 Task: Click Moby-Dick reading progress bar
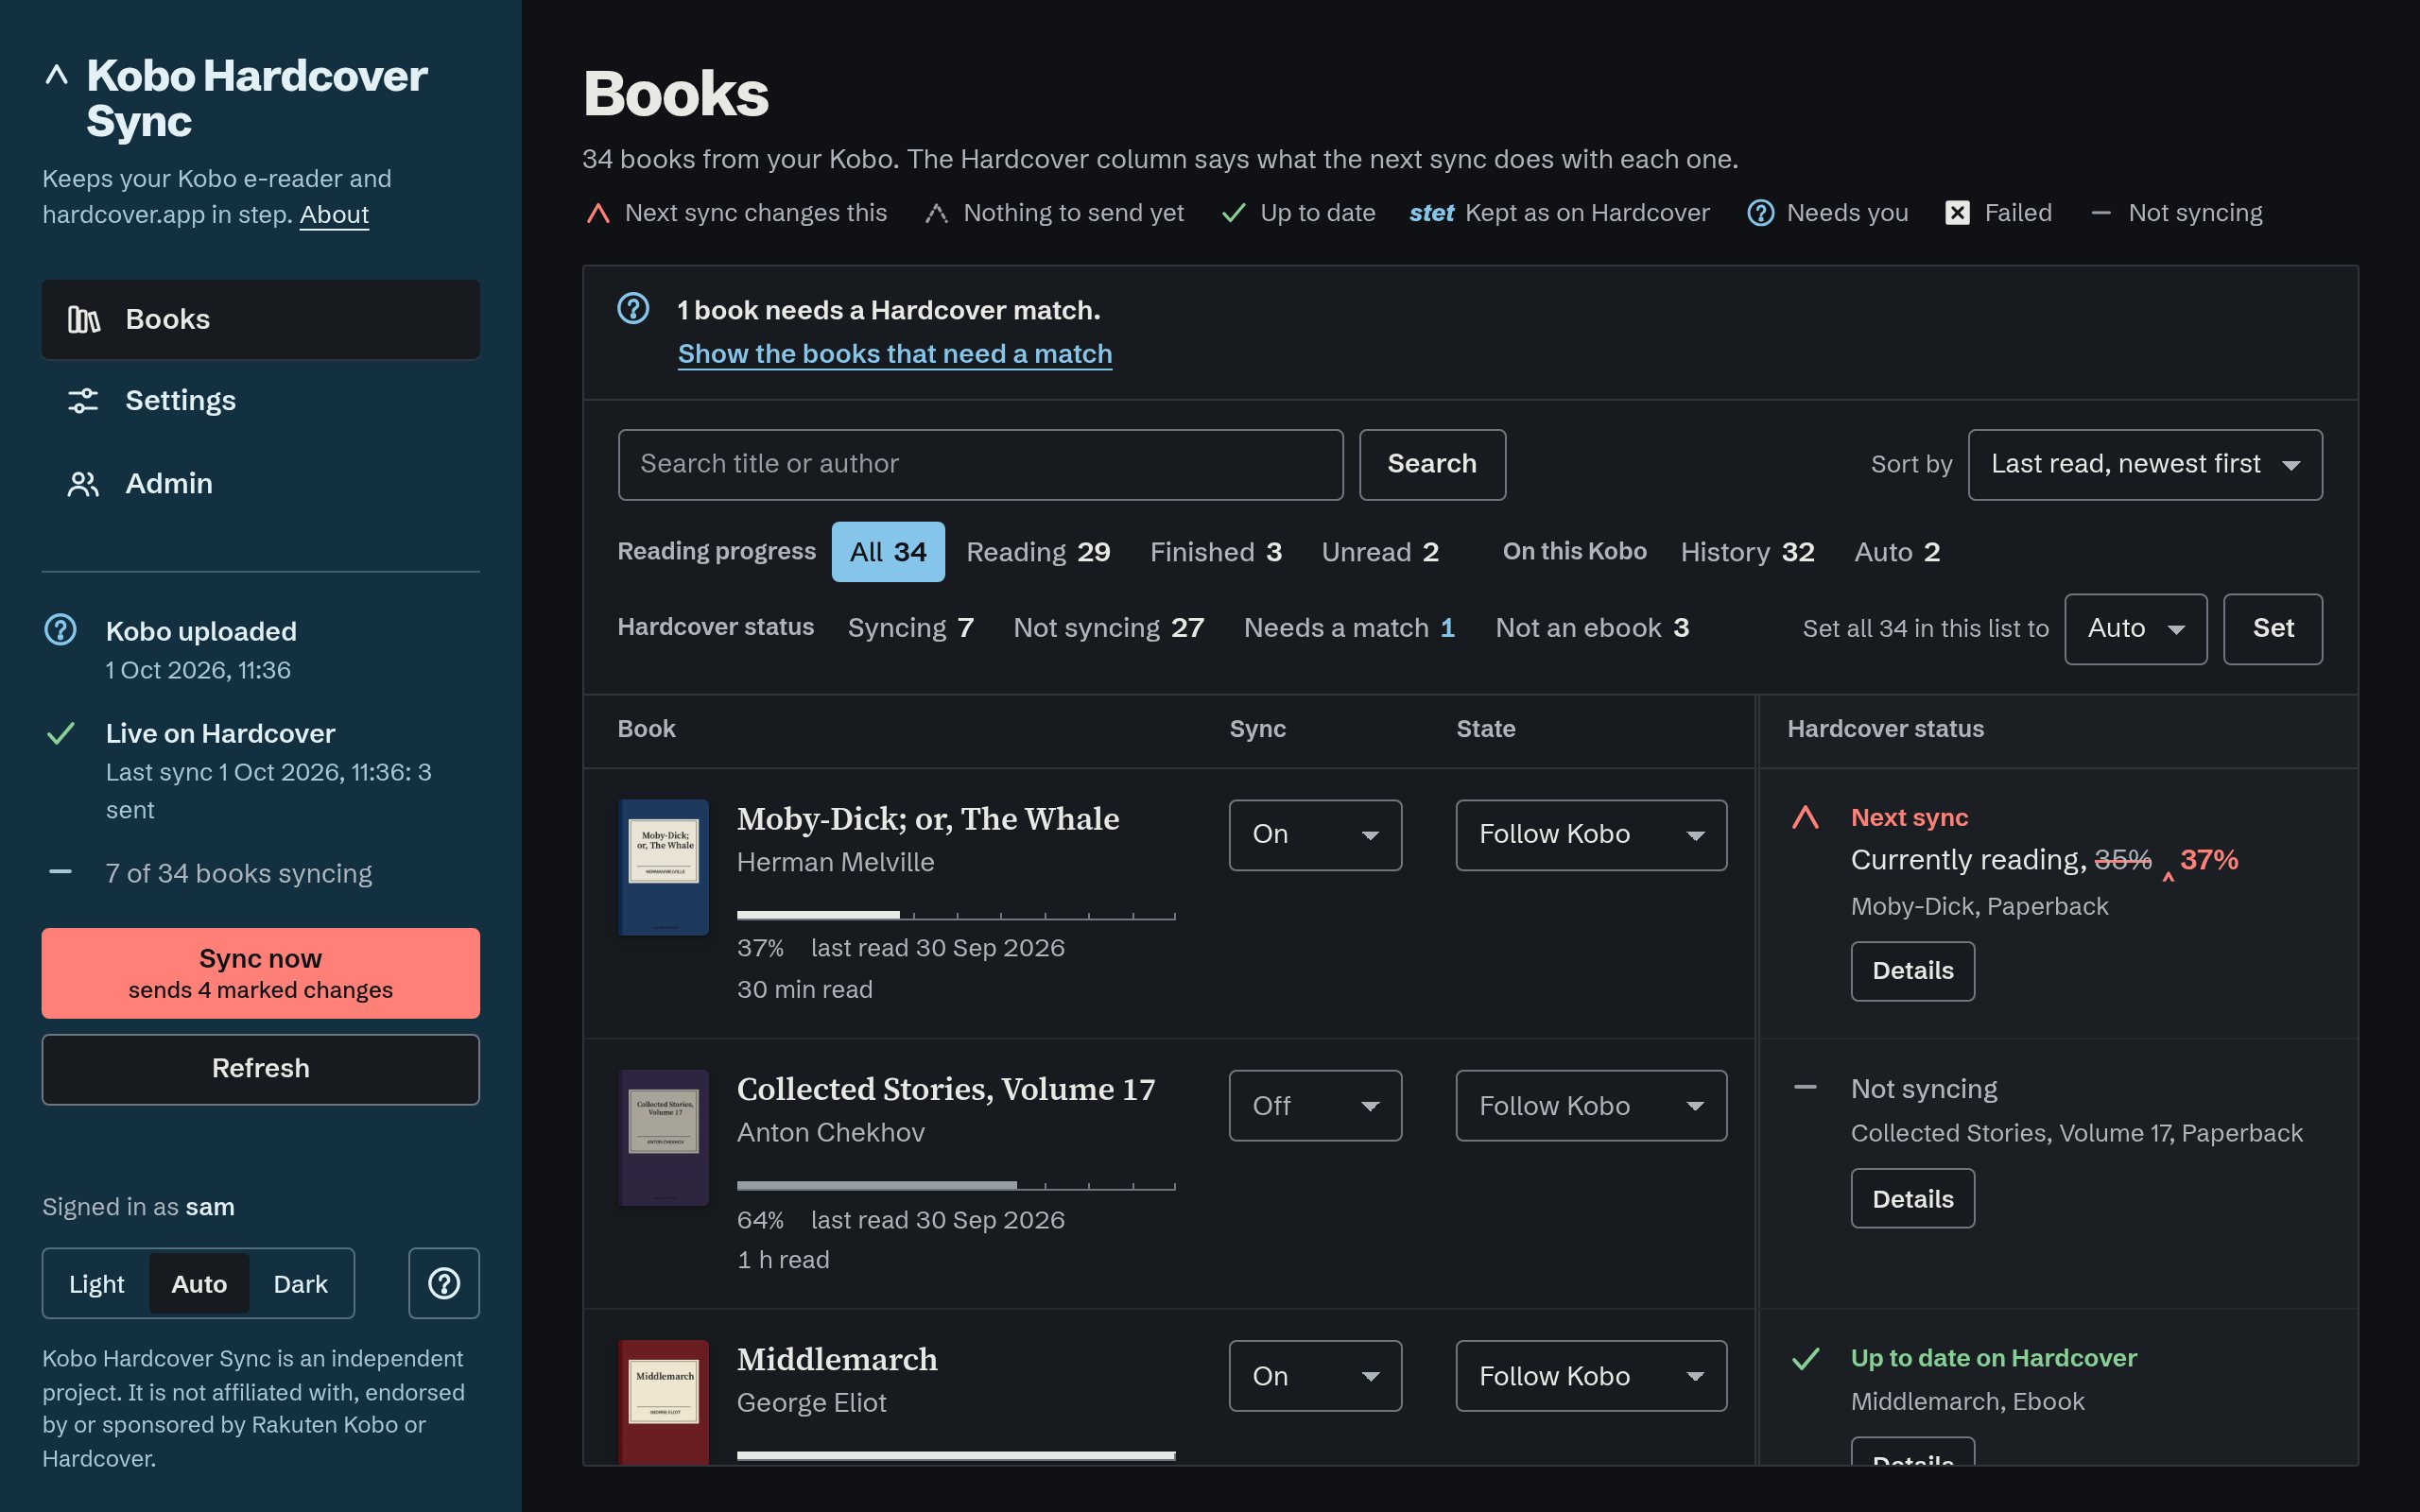(956, 915)
